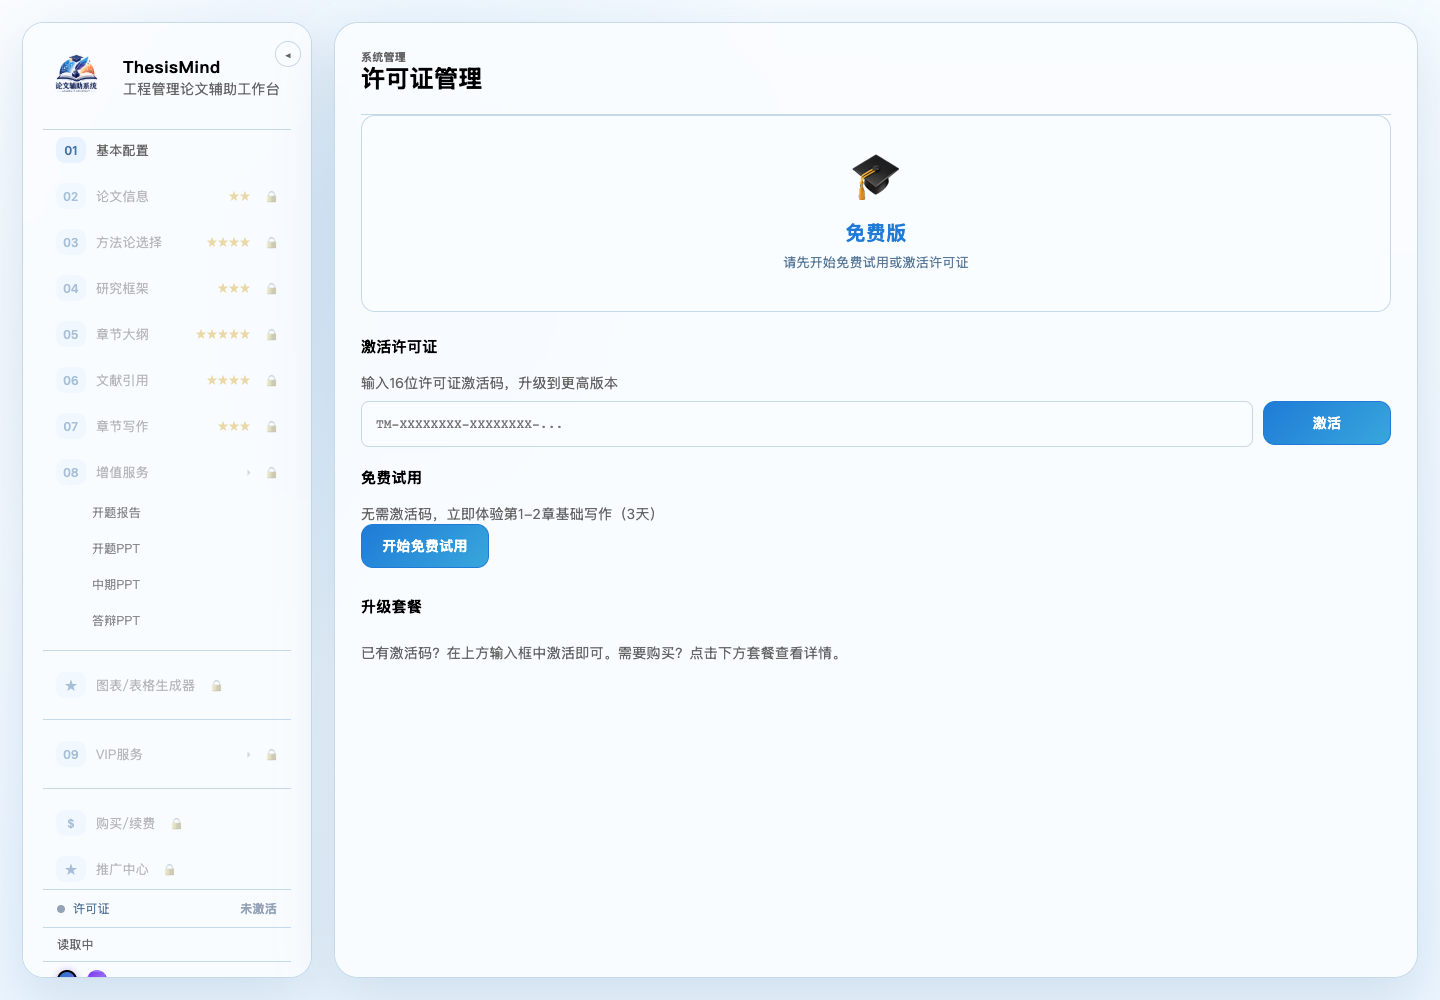Click the 许可证 label in sidebar footer
Viewport: 1440px width, 1000px height.
click(91, 909)
